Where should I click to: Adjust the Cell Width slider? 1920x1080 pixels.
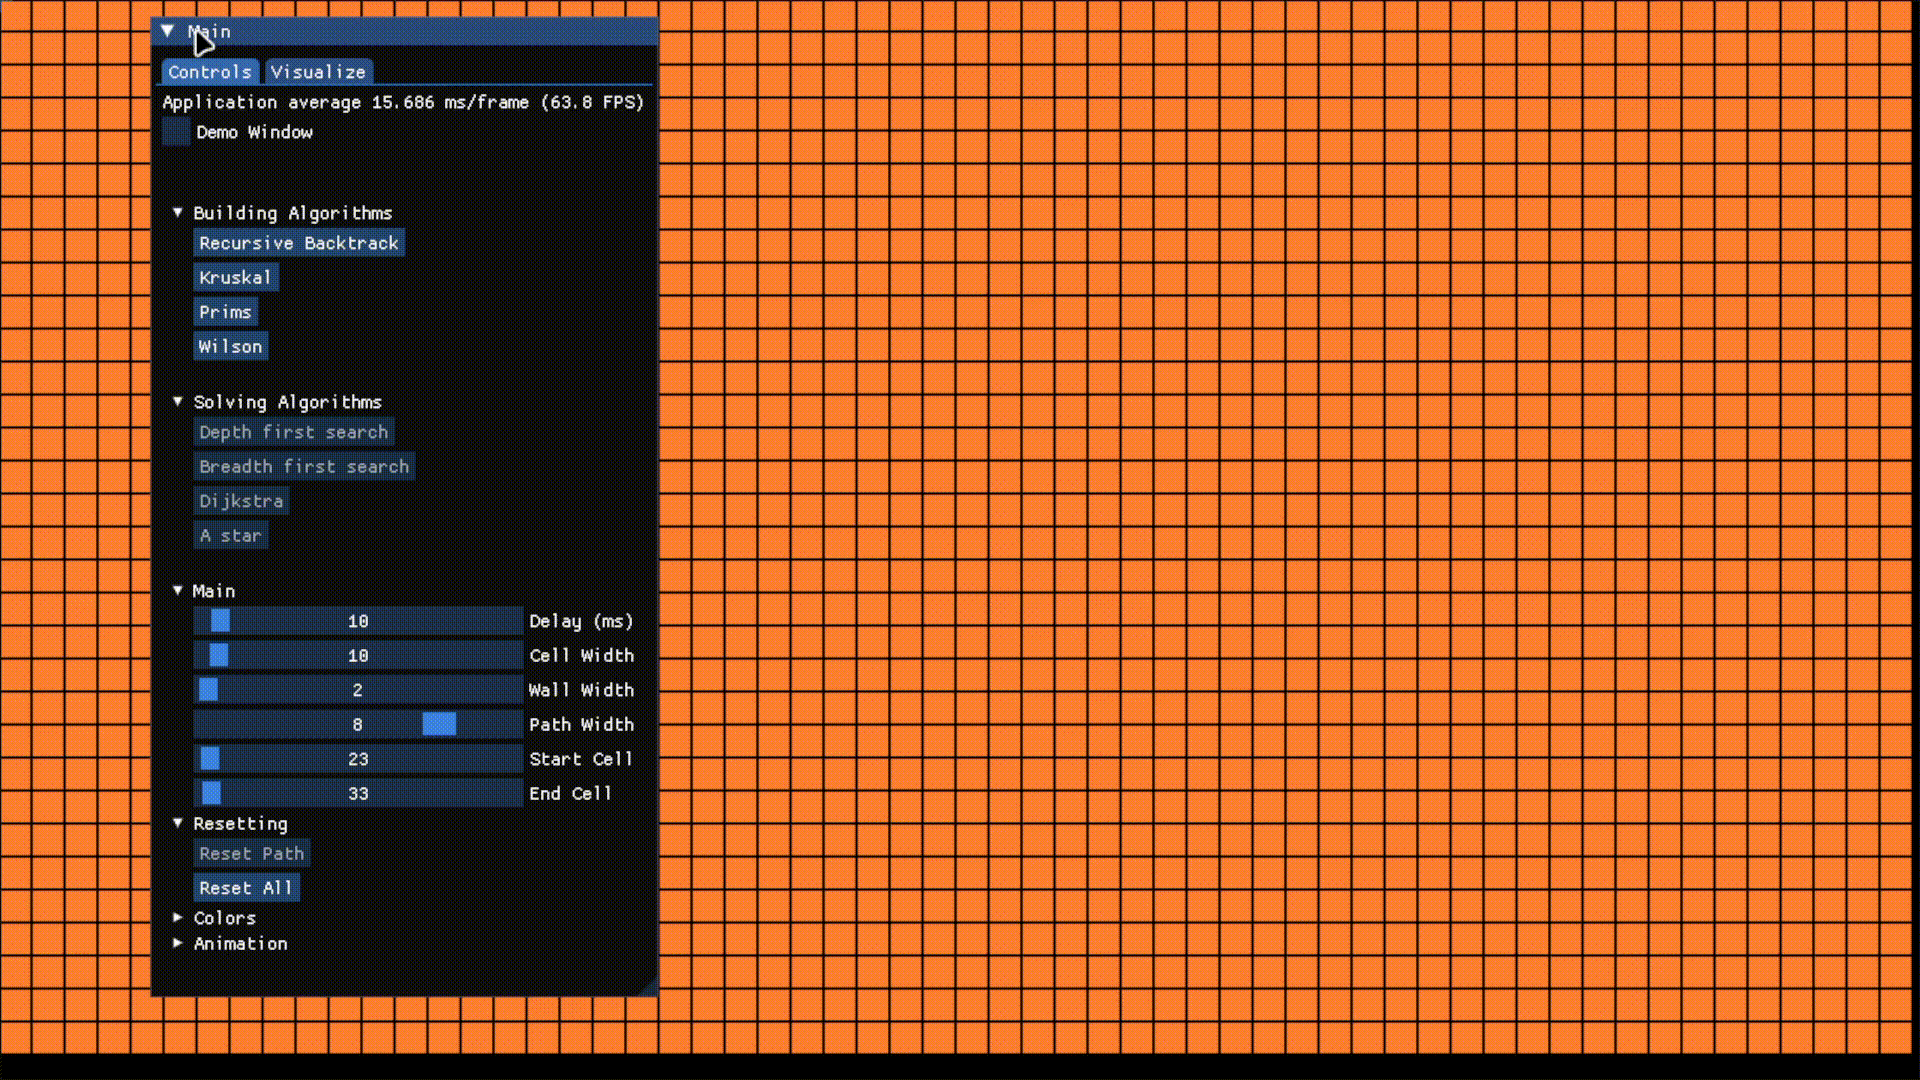358,655
